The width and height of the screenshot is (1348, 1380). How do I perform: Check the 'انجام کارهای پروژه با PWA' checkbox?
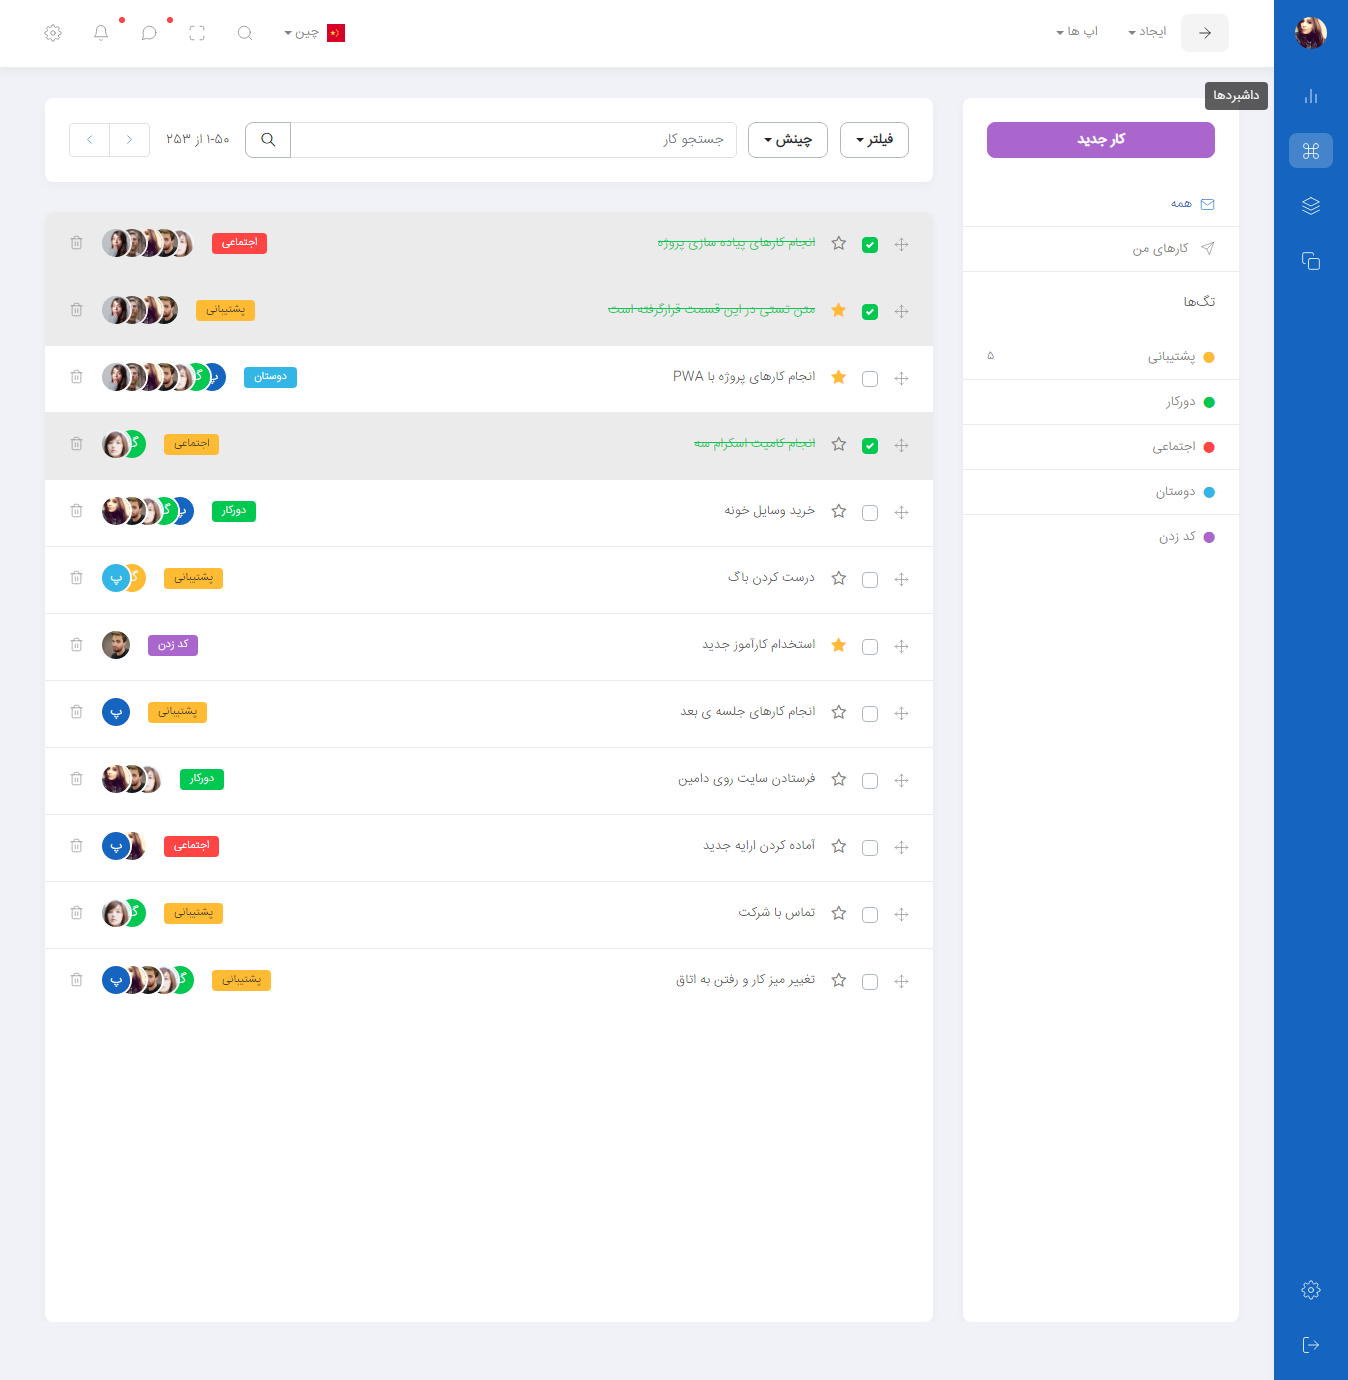870,379
